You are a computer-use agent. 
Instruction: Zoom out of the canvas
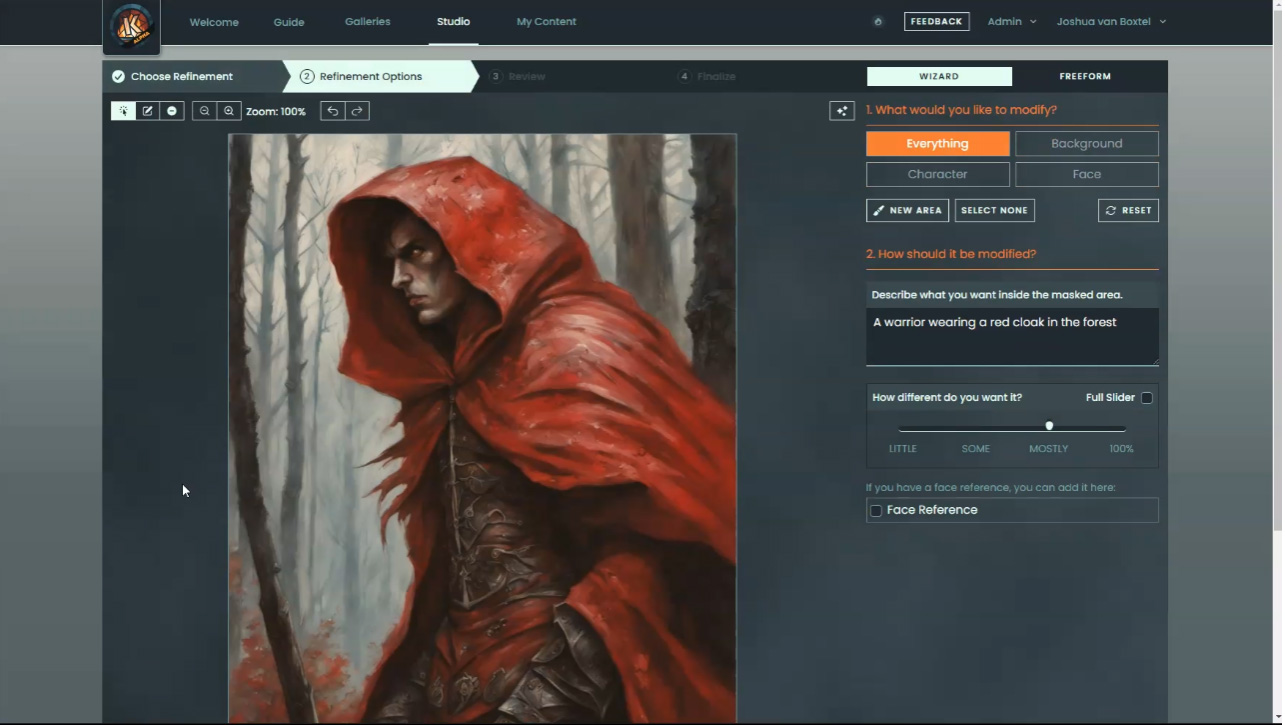pyautogui.click(x=205, y=111)
